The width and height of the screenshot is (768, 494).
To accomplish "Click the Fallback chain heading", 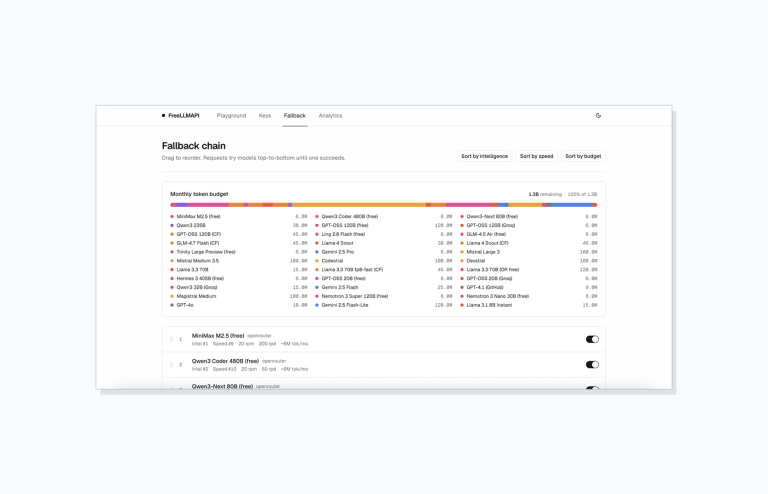I will pyautogui.click(x=193, y=146).
